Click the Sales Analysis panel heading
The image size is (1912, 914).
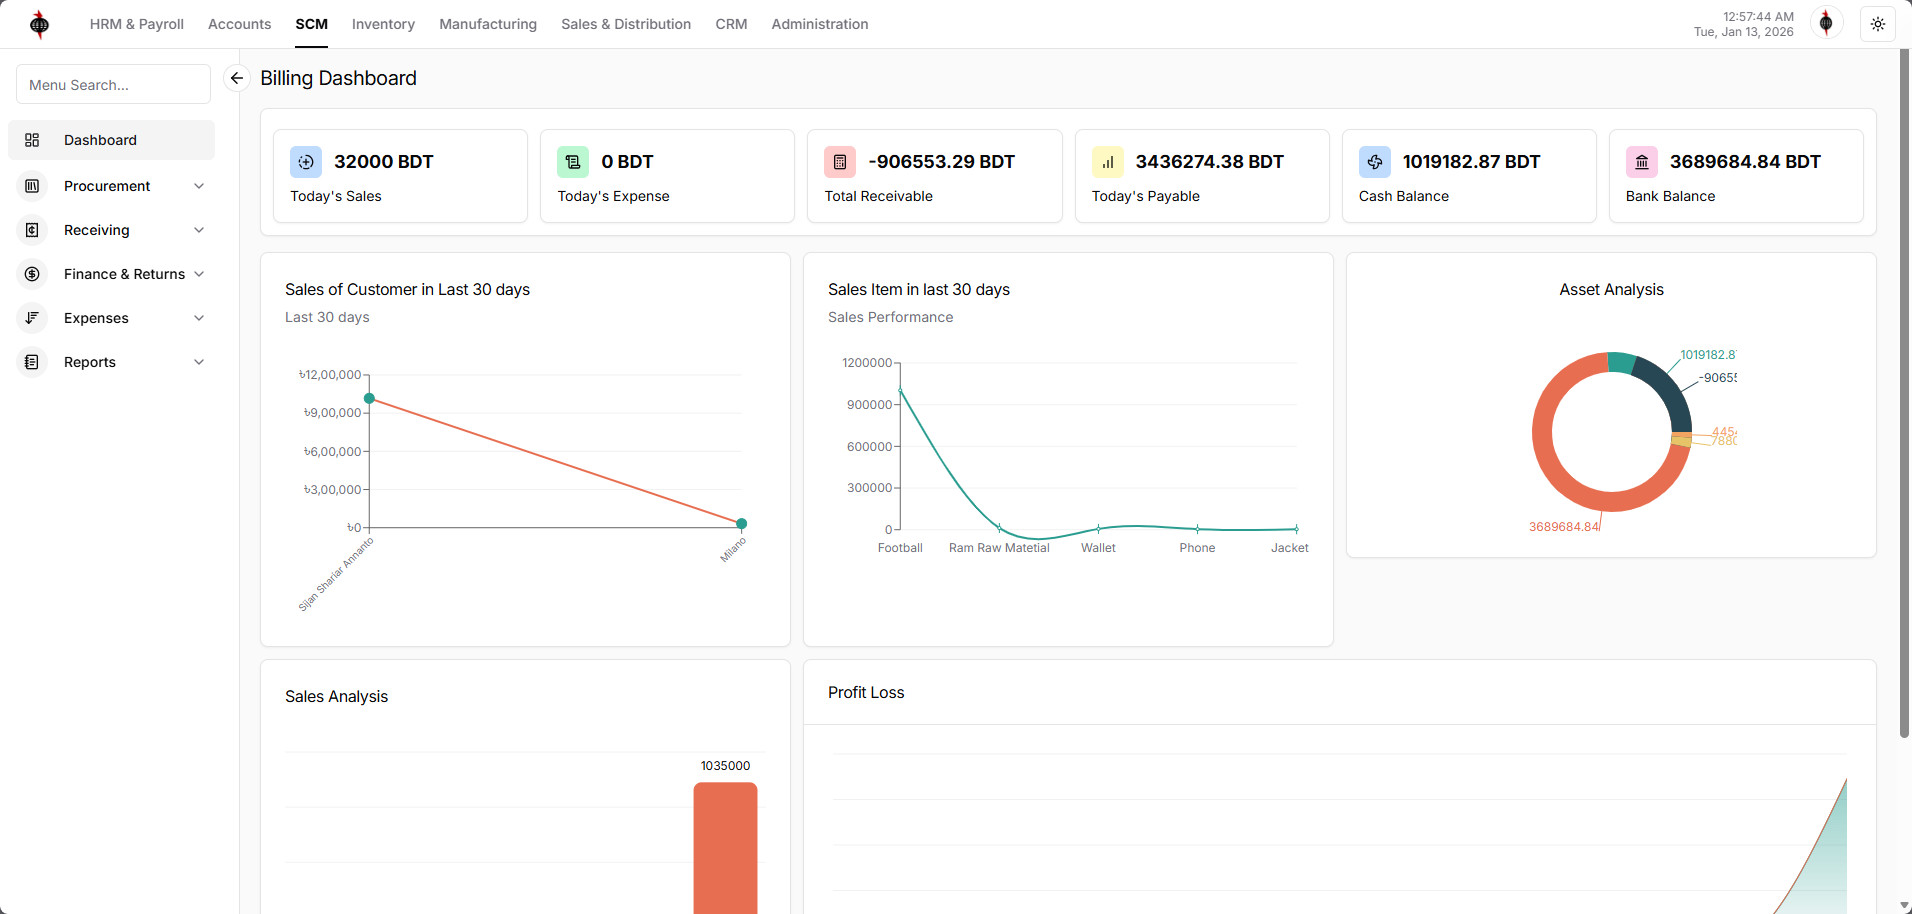click(x=336, y=696)
